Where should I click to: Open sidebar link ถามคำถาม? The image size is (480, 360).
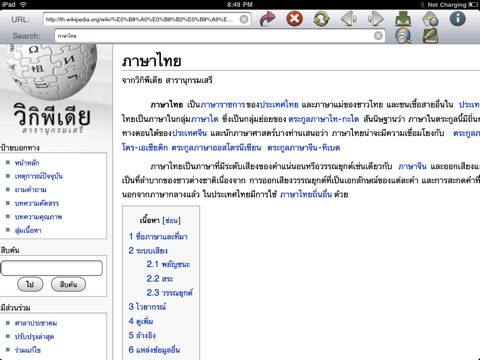(31, 190)
